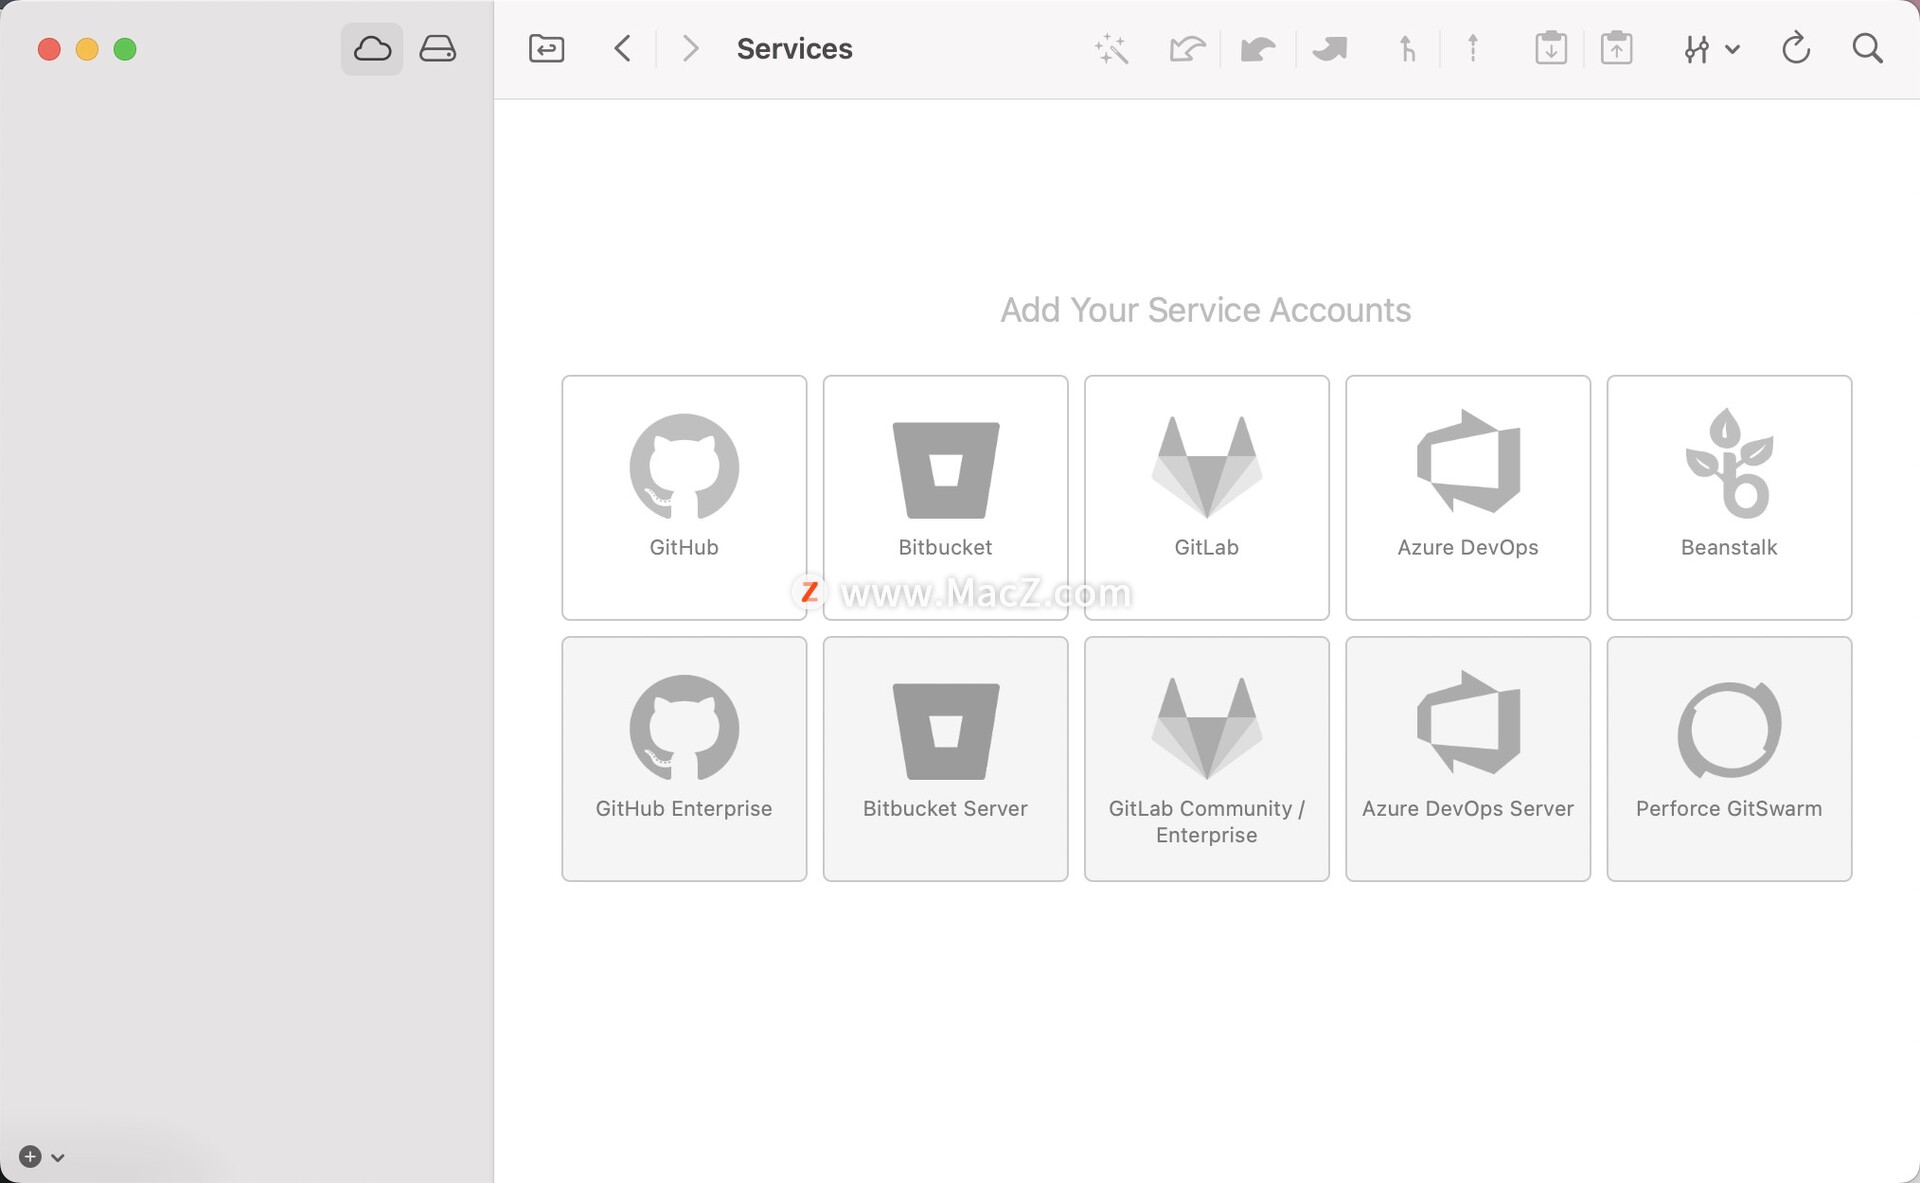Switch to cloud services view
The width and height of the screenshot is (1920, 1183).
372,48
